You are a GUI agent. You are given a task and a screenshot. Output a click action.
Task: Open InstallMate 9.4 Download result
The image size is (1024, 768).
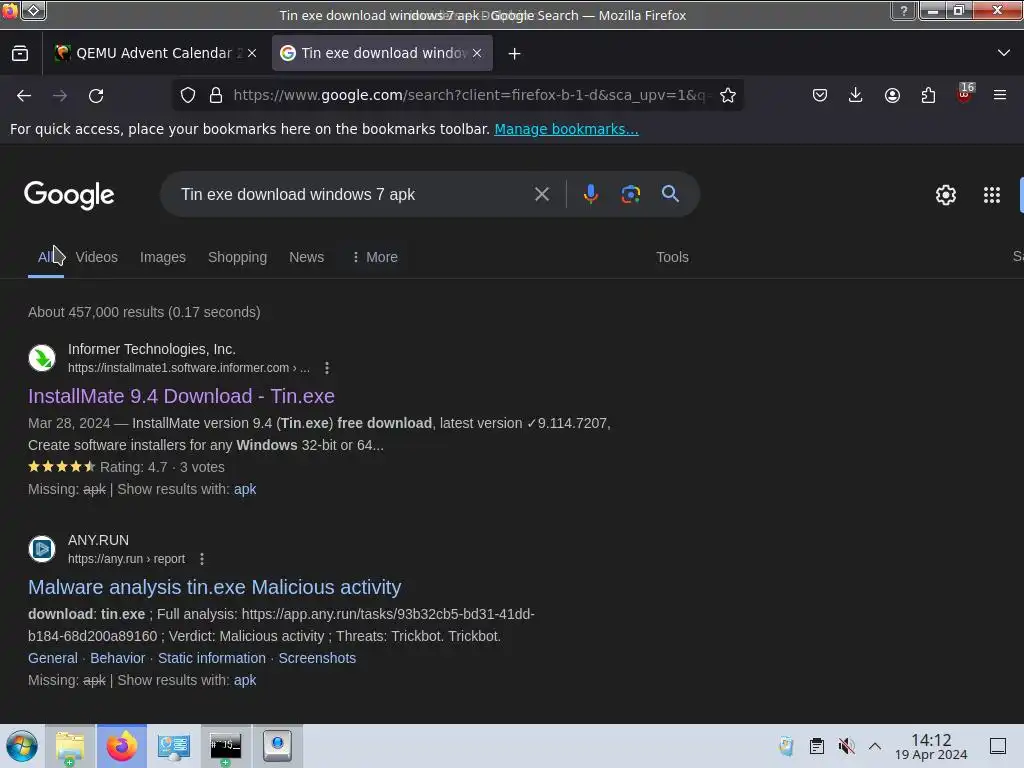click(x=181, y=396)
